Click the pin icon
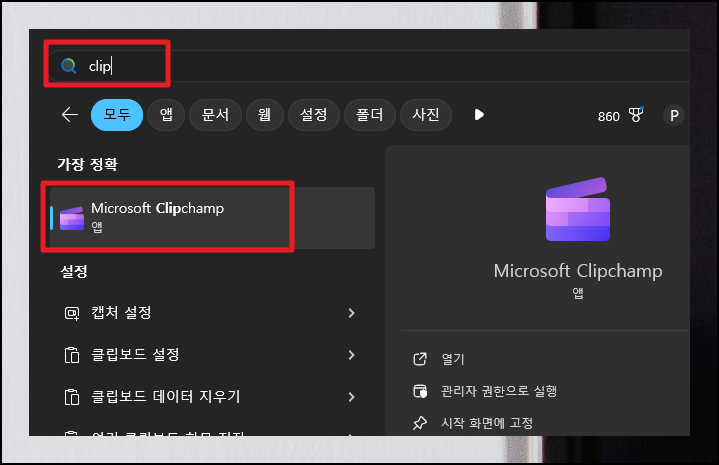 pos(420,423)
